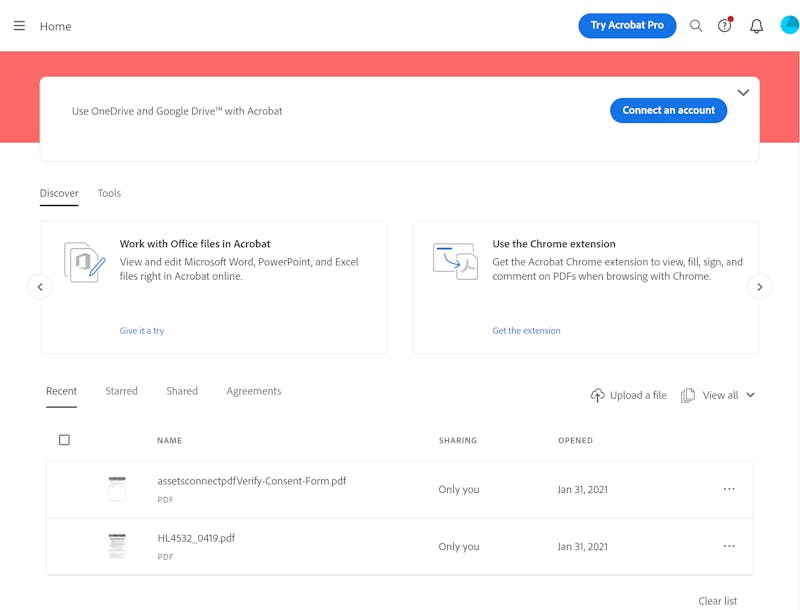Open the user profile avatar

pyautogui.click(x=790, y=25)
